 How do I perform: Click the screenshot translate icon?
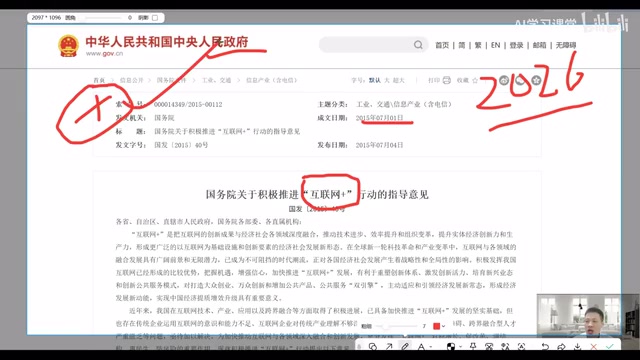(x=505, y=347)
